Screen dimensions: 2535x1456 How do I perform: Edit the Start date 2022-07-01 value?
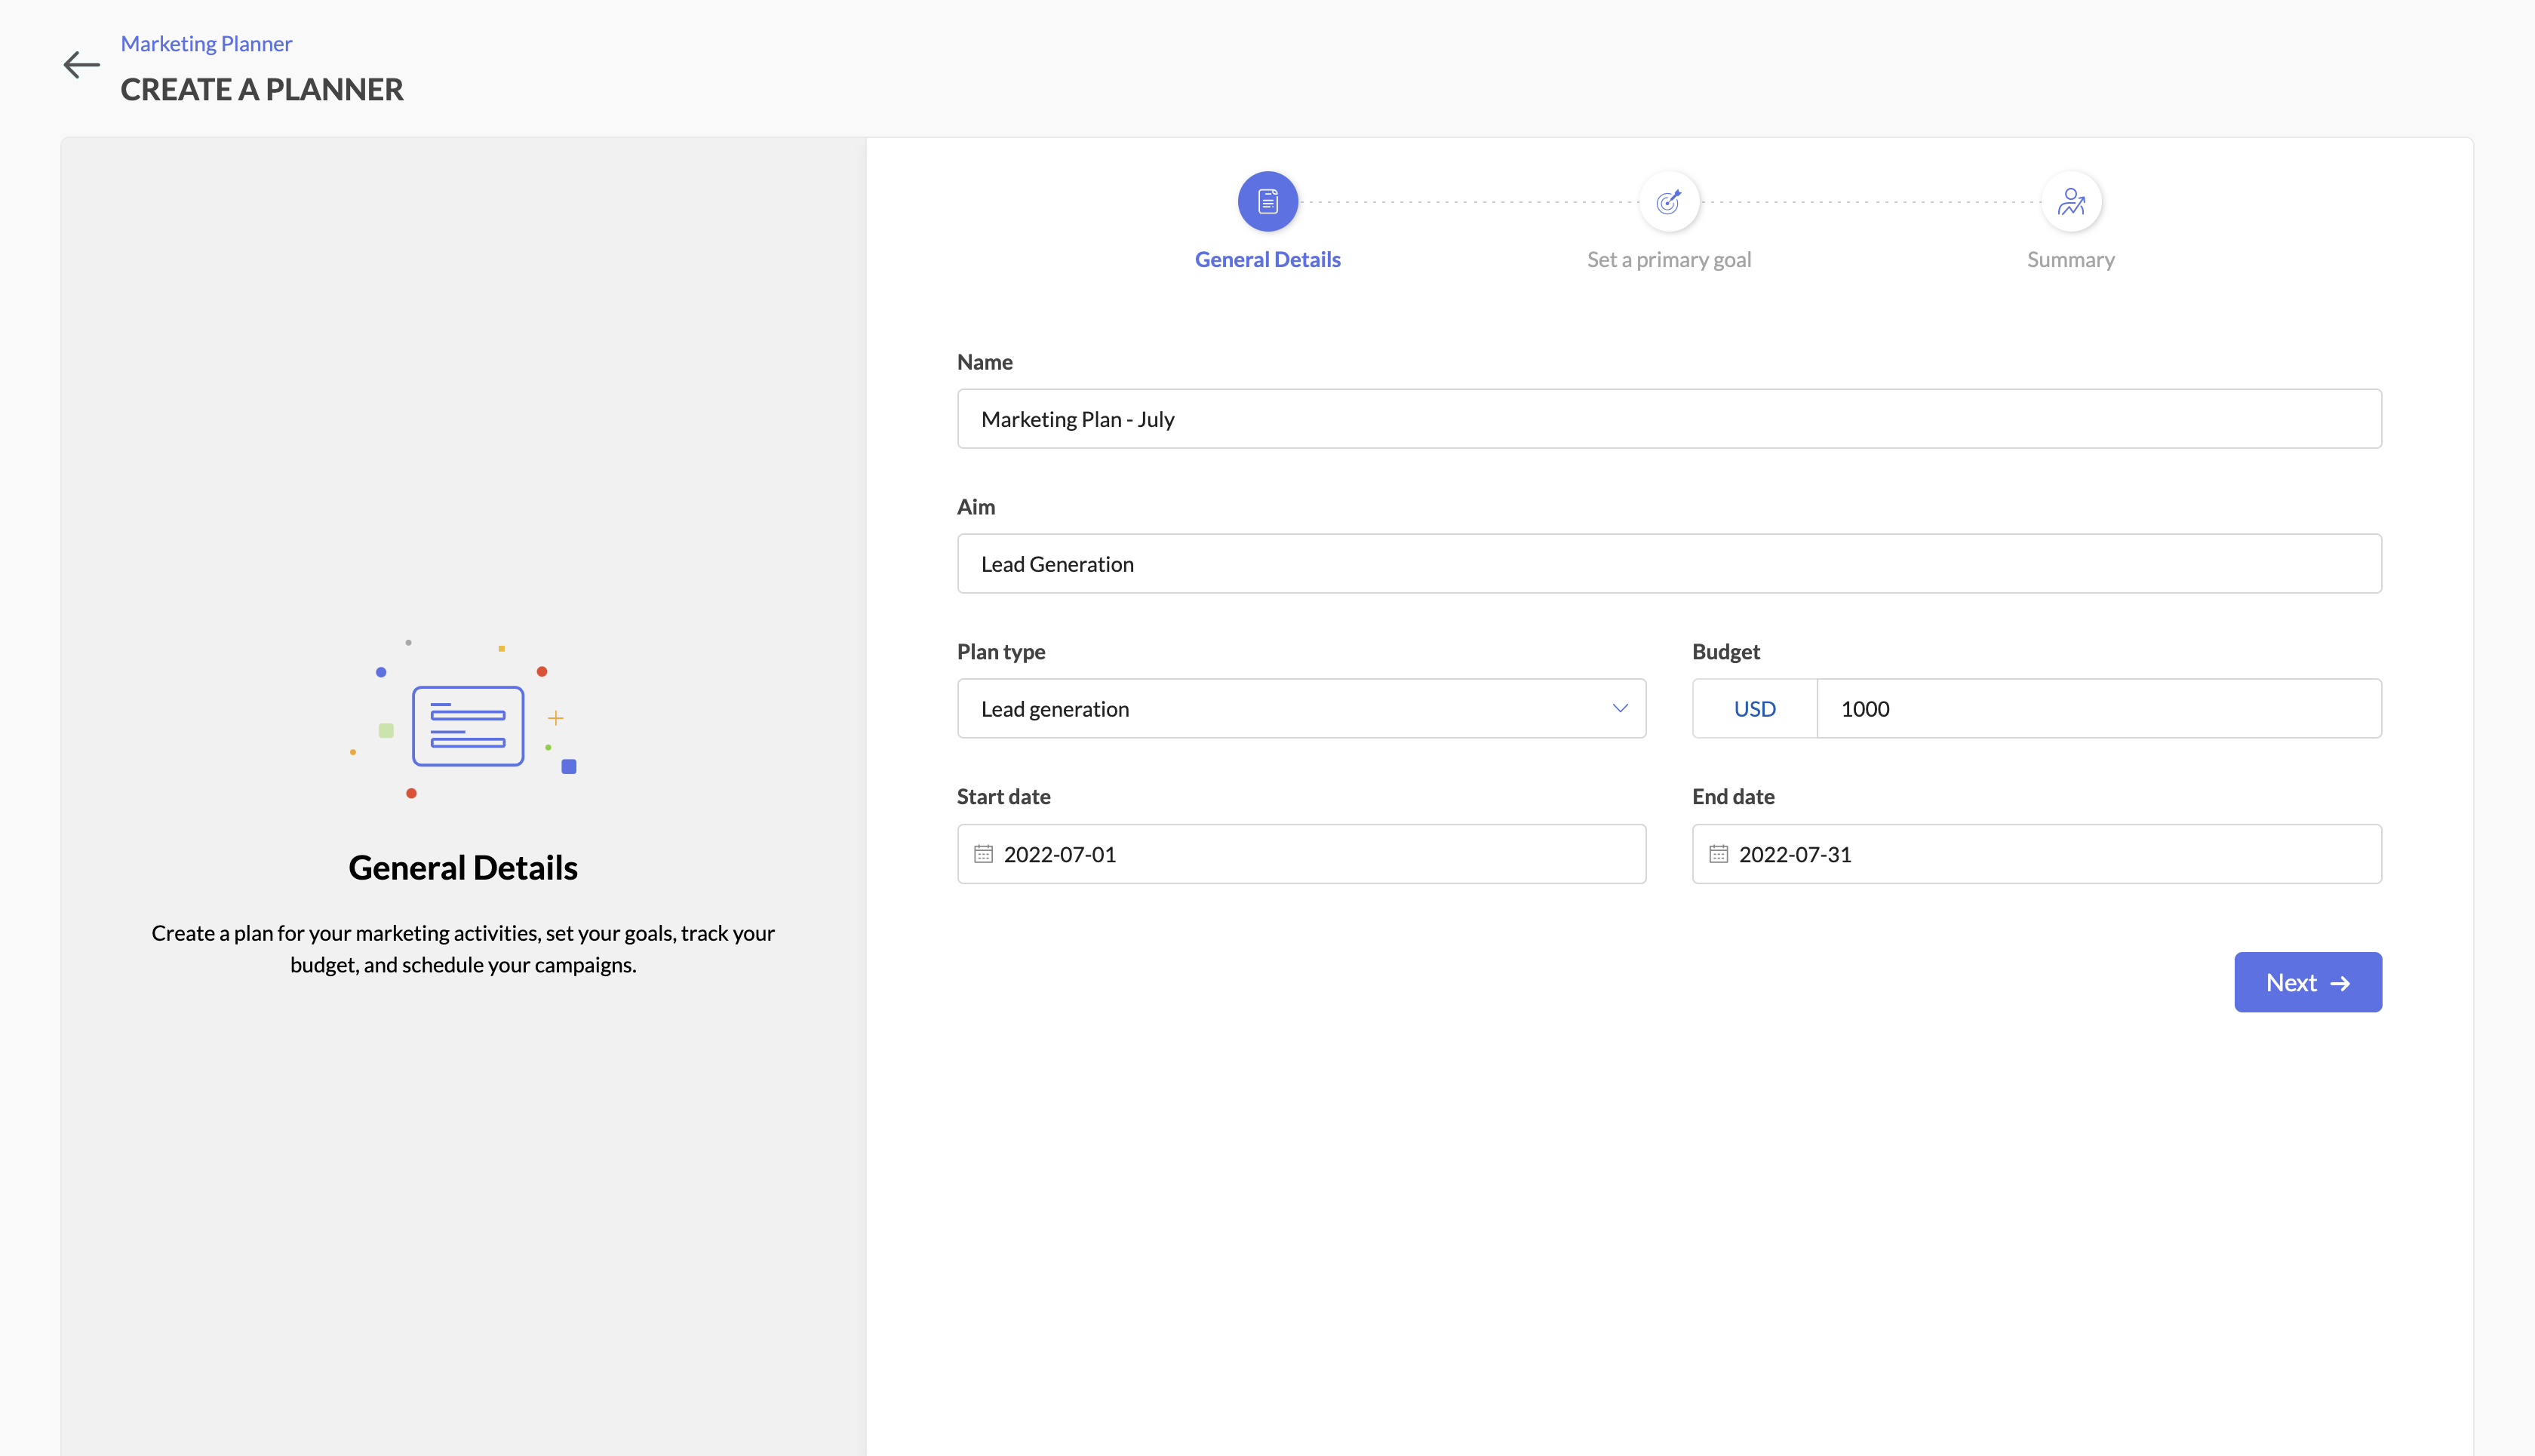(1059, 854)
